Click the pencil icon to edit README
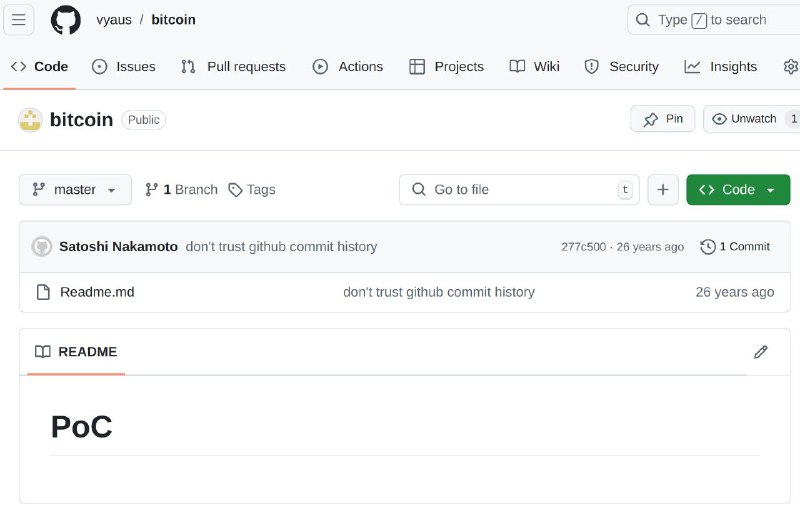 point(761,352)
